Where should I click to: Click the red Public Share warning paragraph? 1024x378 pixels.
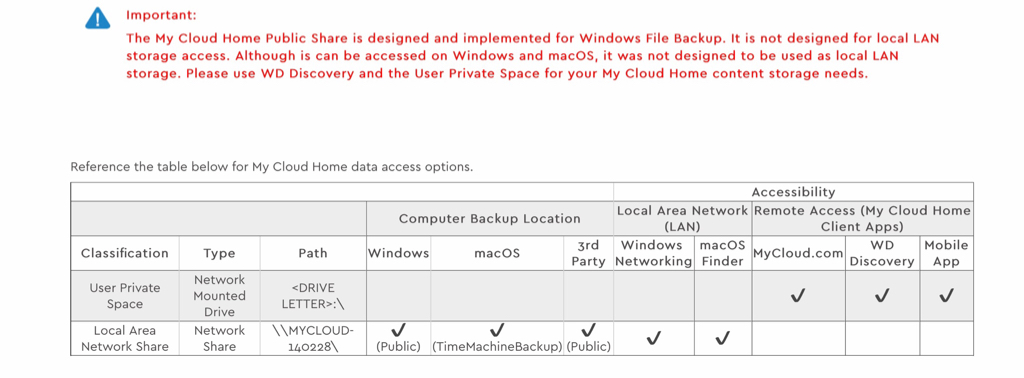coord(532,55)
